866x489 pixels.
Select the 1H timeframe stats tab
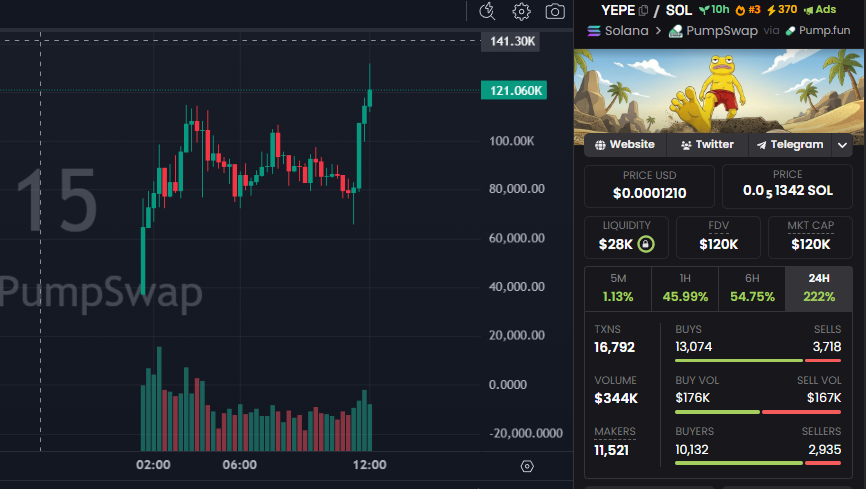pyautogui.click(x=685, y=288)
